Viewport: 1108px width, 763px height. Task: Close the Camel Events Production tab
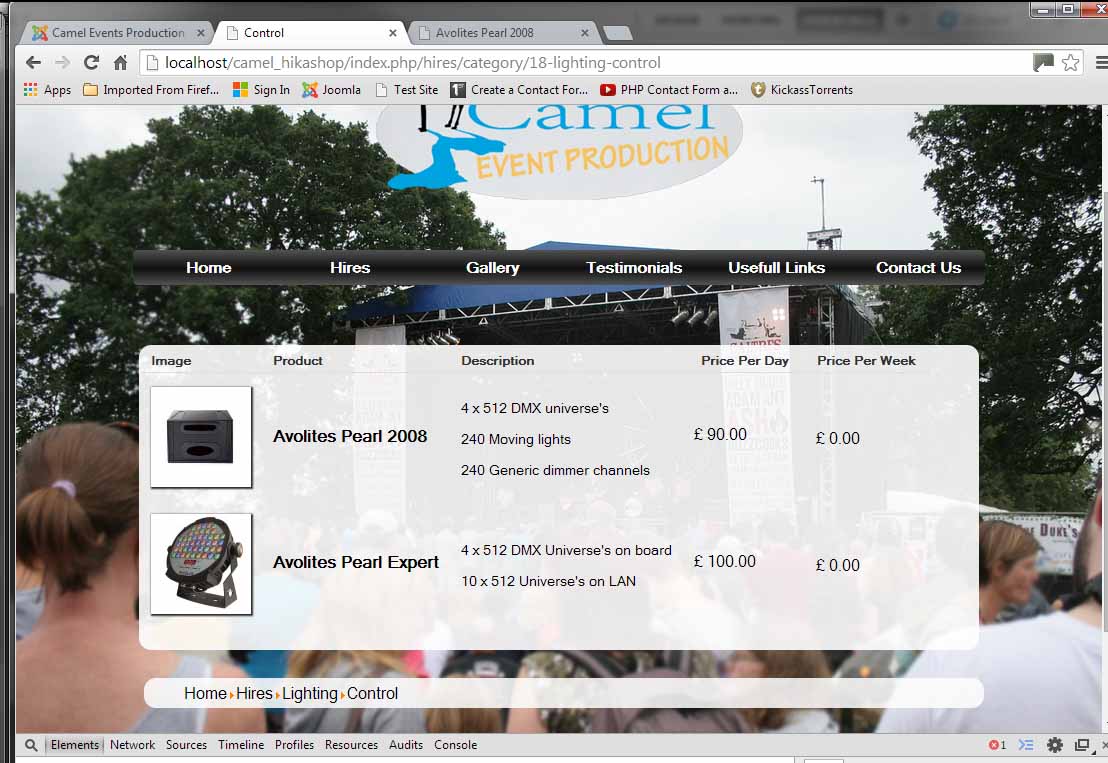click(201, 32)
